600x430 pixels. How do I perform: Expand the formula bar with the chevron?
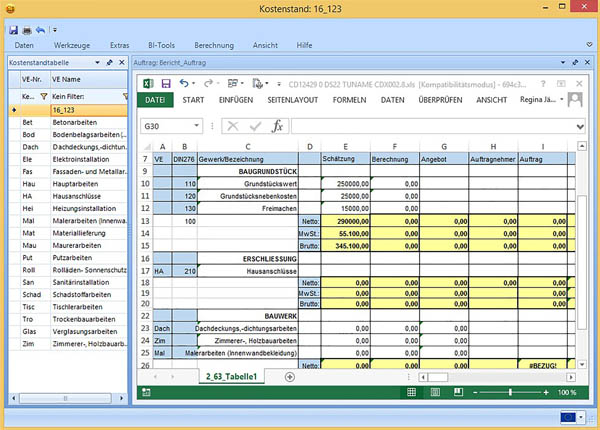(x=580, y=126)
